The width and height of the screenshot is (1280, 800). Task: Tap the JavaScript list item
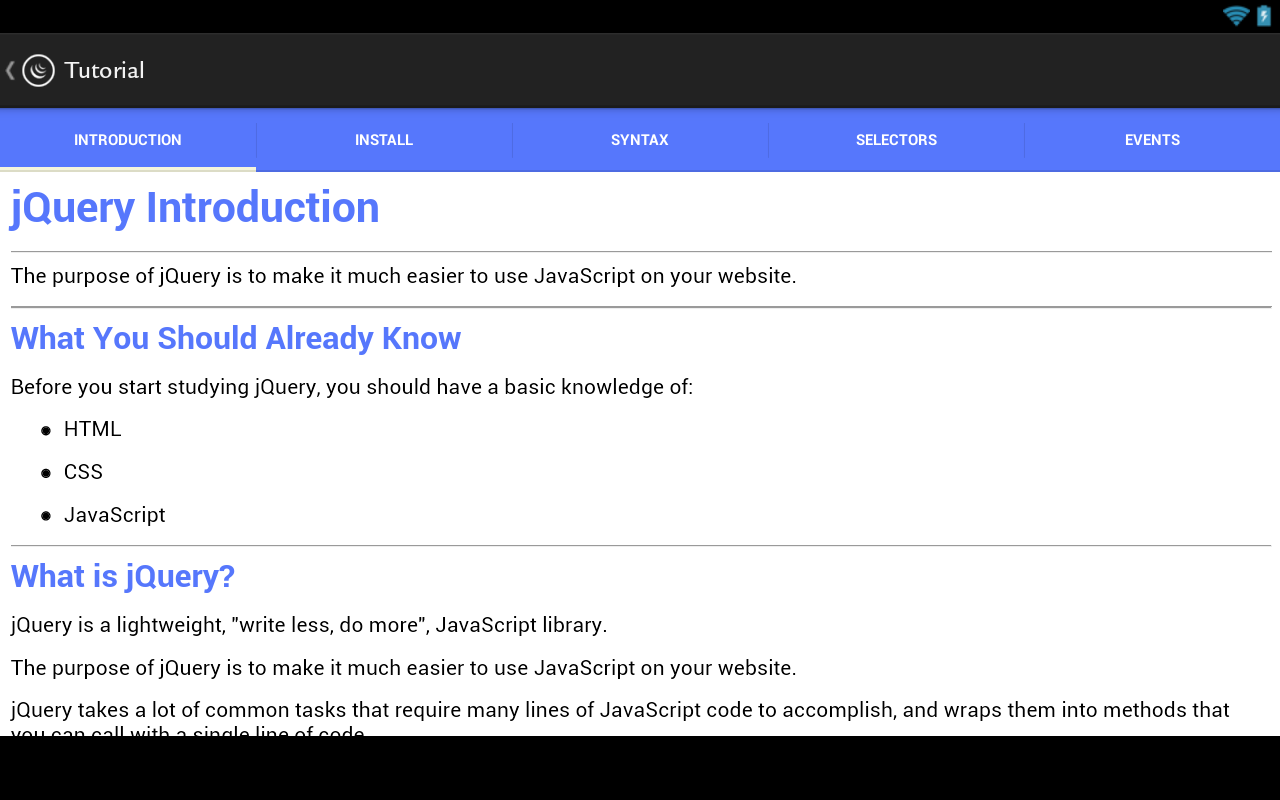(114, 515)
